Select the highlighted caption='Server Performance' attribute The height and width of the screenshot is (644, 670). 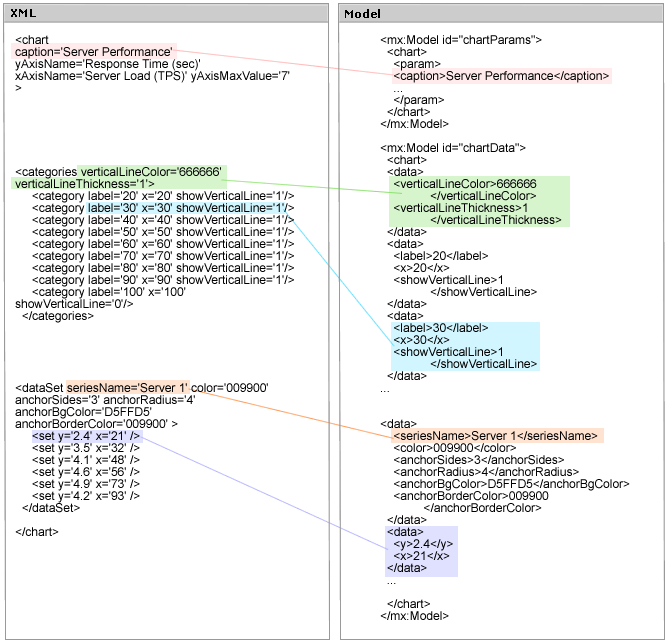pyautogui.click(x=95, y=51)
